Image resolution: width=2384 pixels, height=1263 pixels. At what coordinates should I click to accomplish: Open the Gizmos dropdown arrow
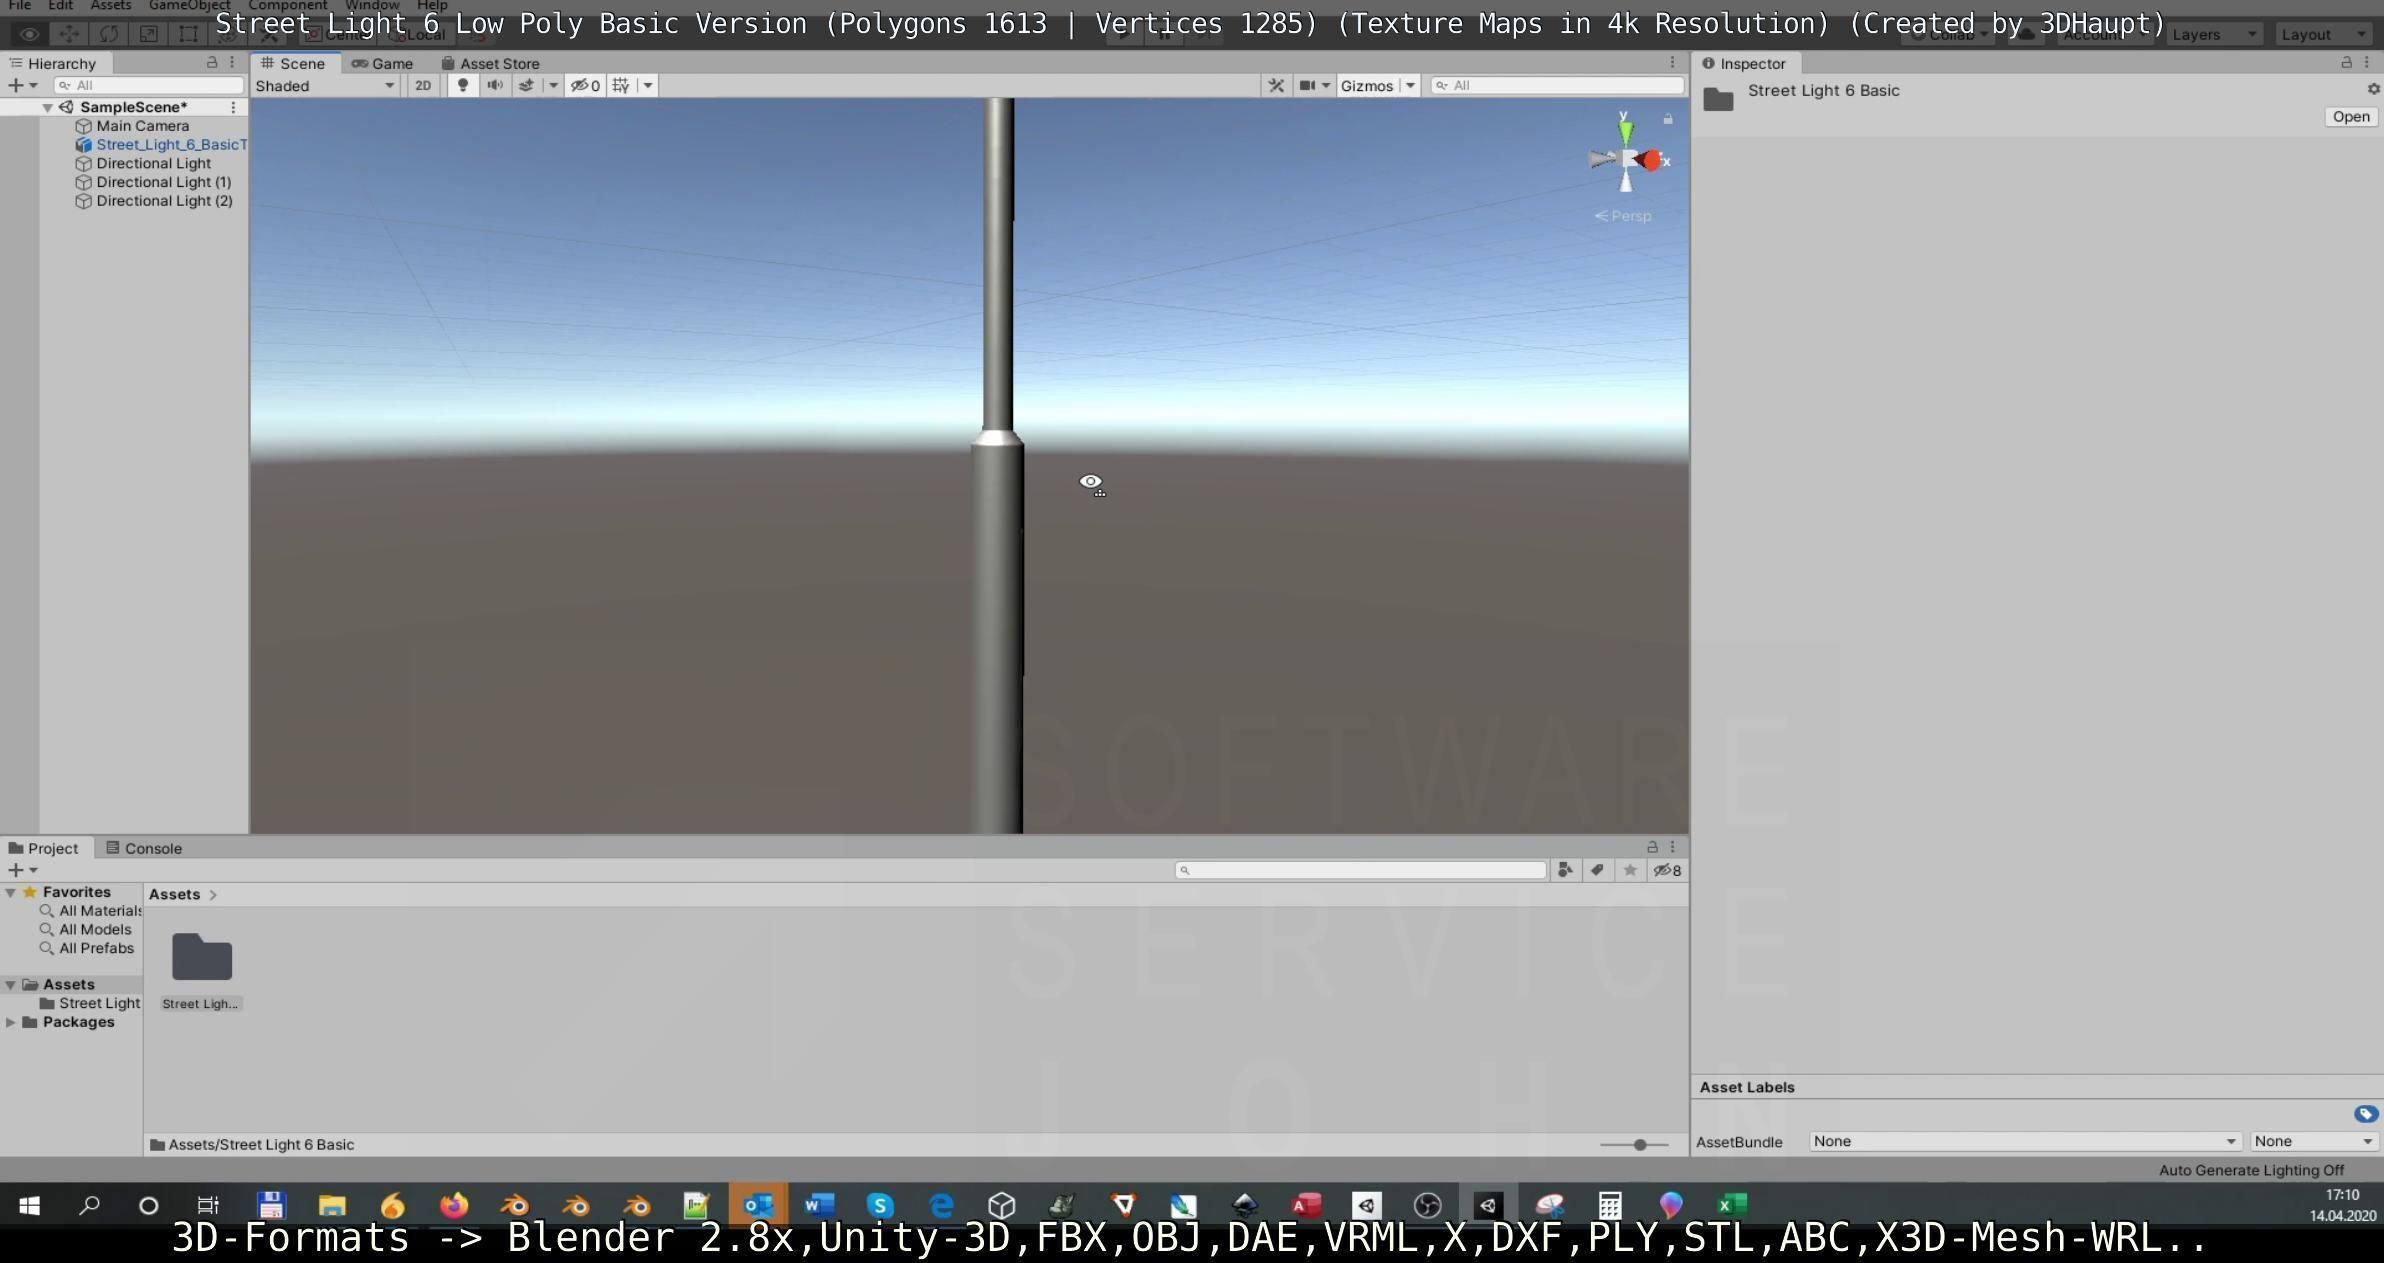tap(1410, 86)
